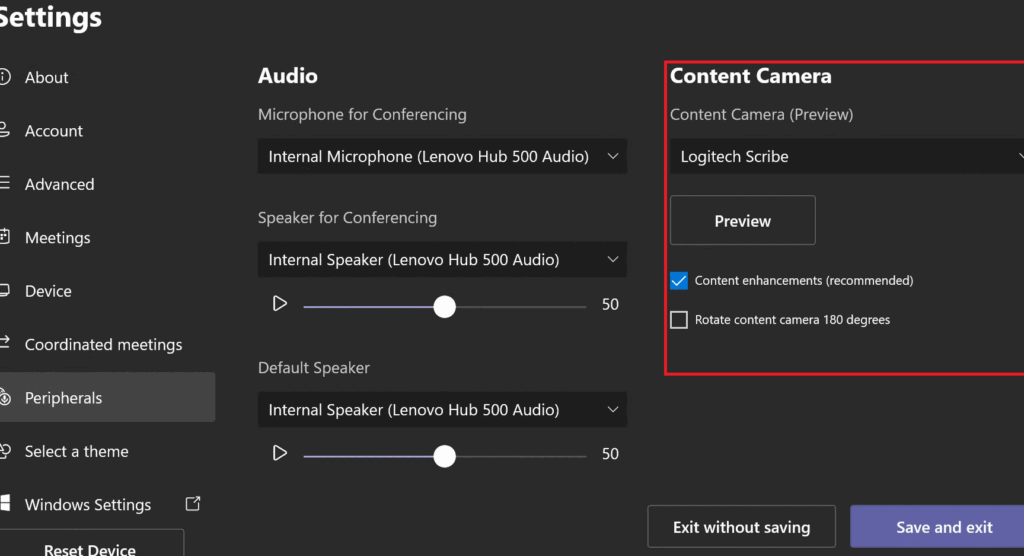
Task: Click the Default Speaker label
Action: coord(313,368)
